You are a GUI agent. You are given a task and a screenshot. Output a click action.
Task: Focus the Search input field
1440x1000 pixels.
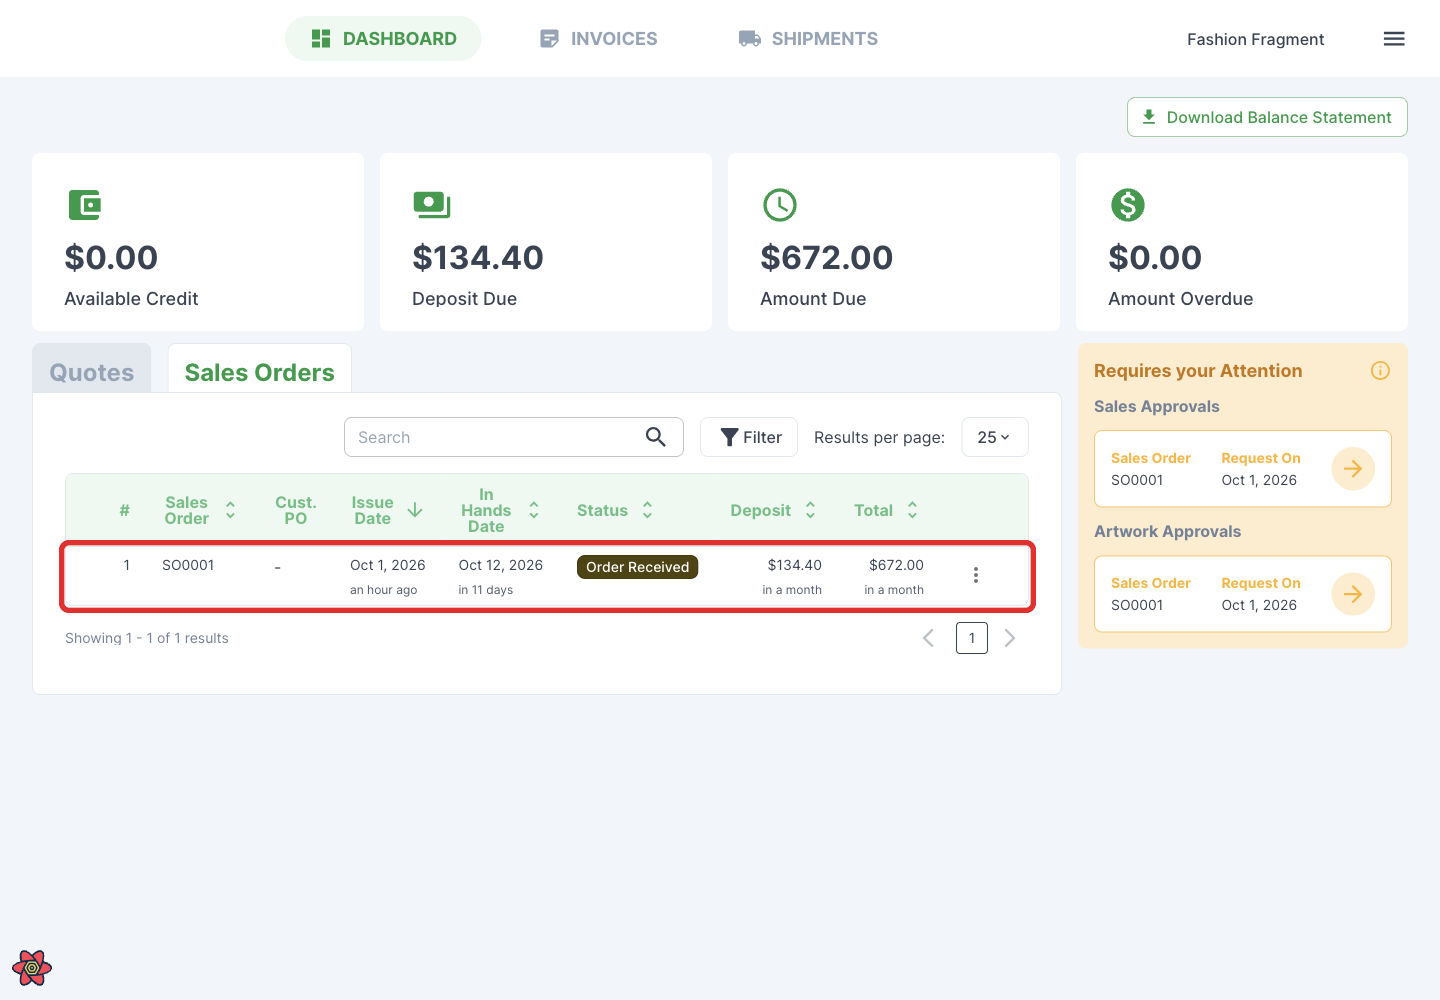pyautogui.click(x=514, y=437)
